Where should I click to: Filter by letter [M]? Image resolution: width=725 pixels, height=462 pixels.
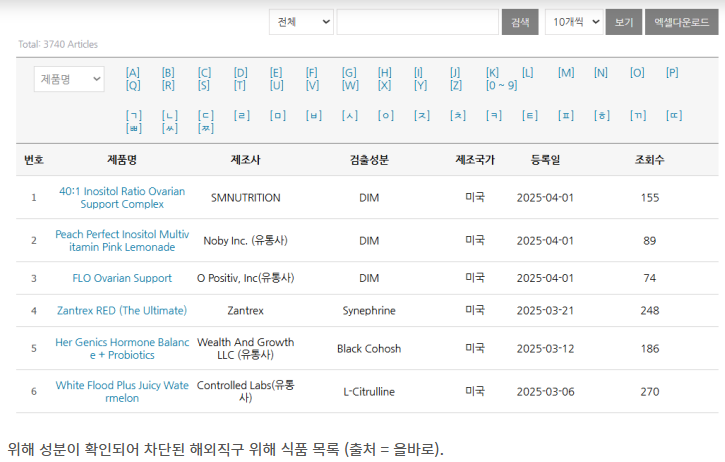tap(566, 73)
